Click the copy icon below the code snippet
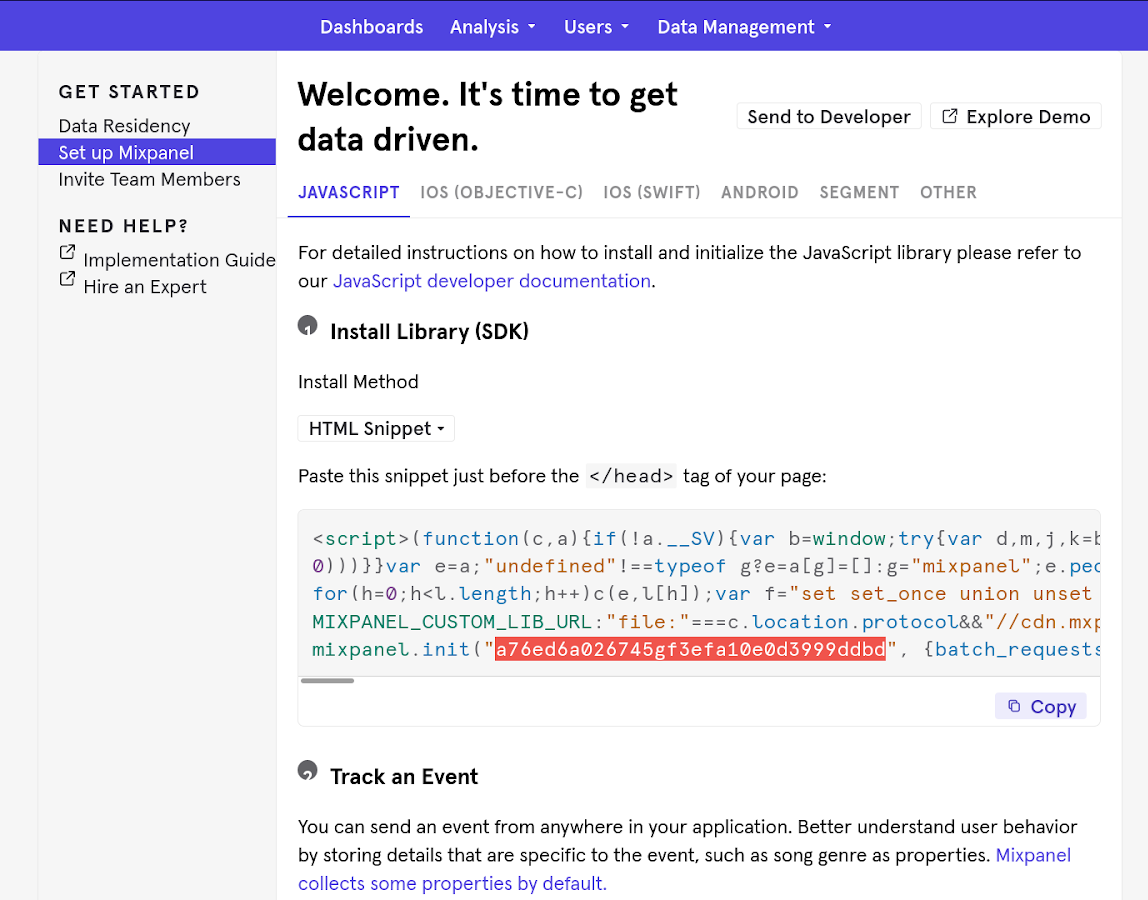The height and width of the screenshot is (900, 1148). pyautogui.click(x=1014, y=707)
